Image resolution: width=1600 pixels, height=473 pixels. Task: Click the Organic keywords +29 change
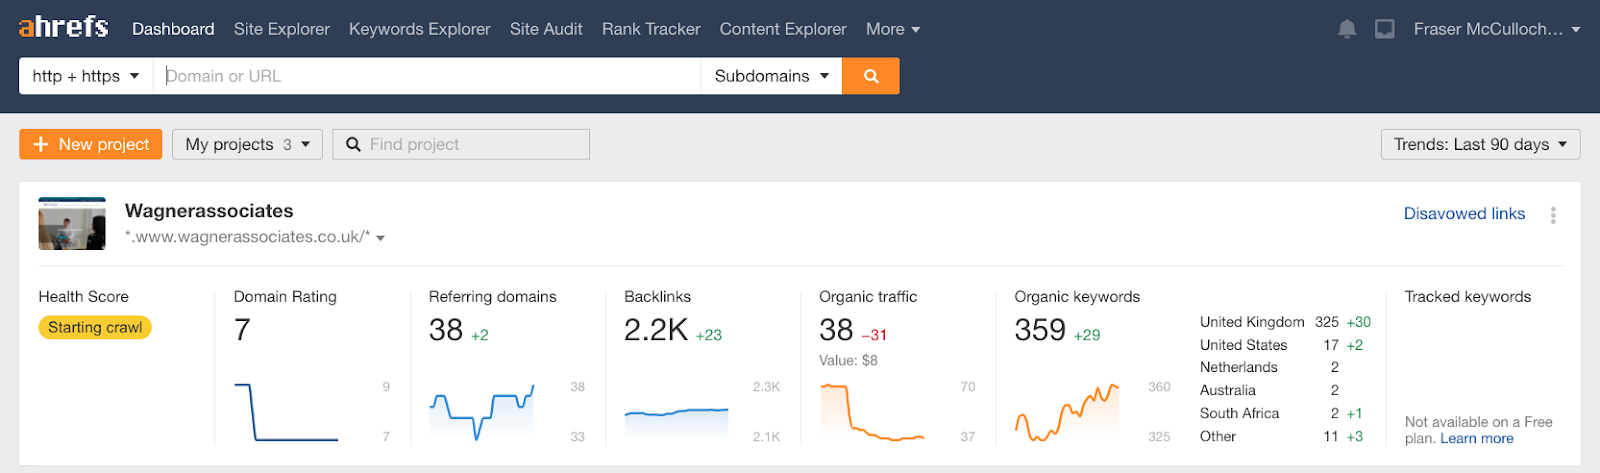coord(1087,335)
